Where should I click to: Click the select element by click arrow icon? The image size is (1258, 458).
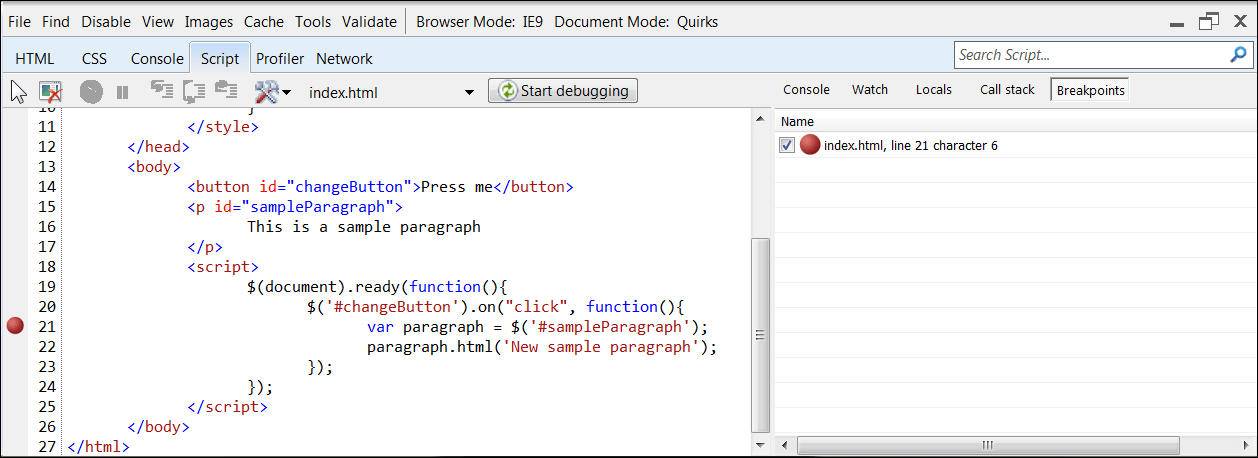pyautogui.click(x=18, y=92)
